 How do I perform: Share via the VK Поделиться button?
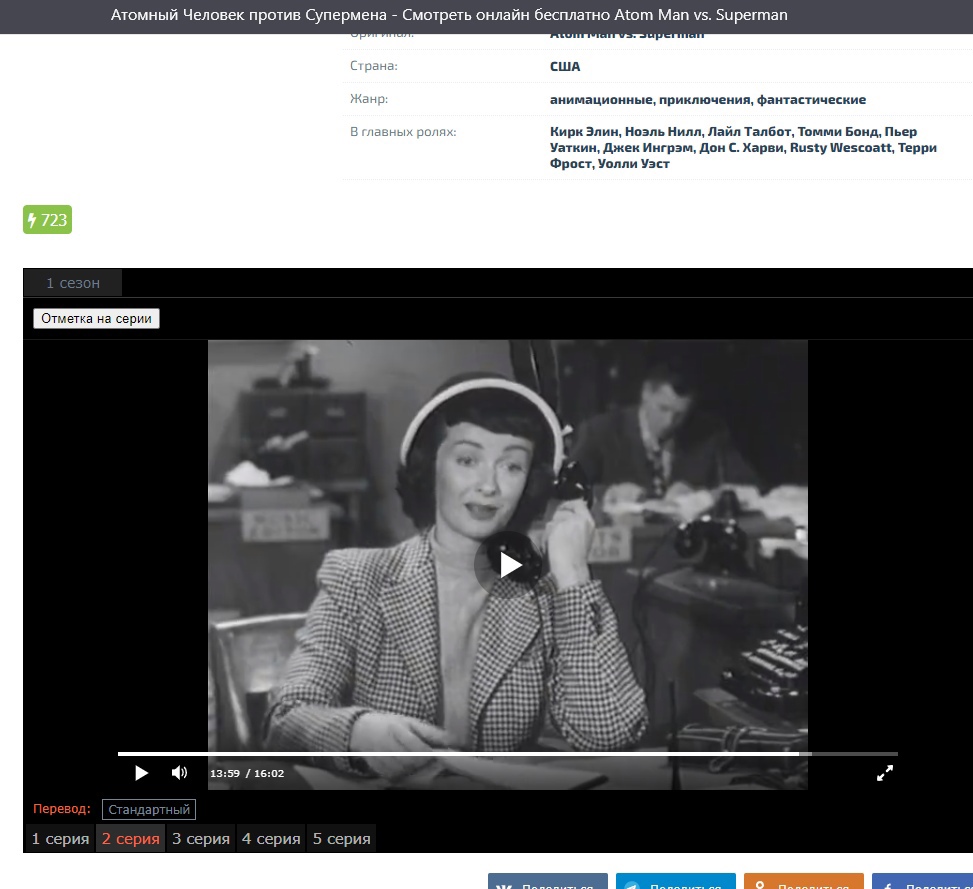547,882
